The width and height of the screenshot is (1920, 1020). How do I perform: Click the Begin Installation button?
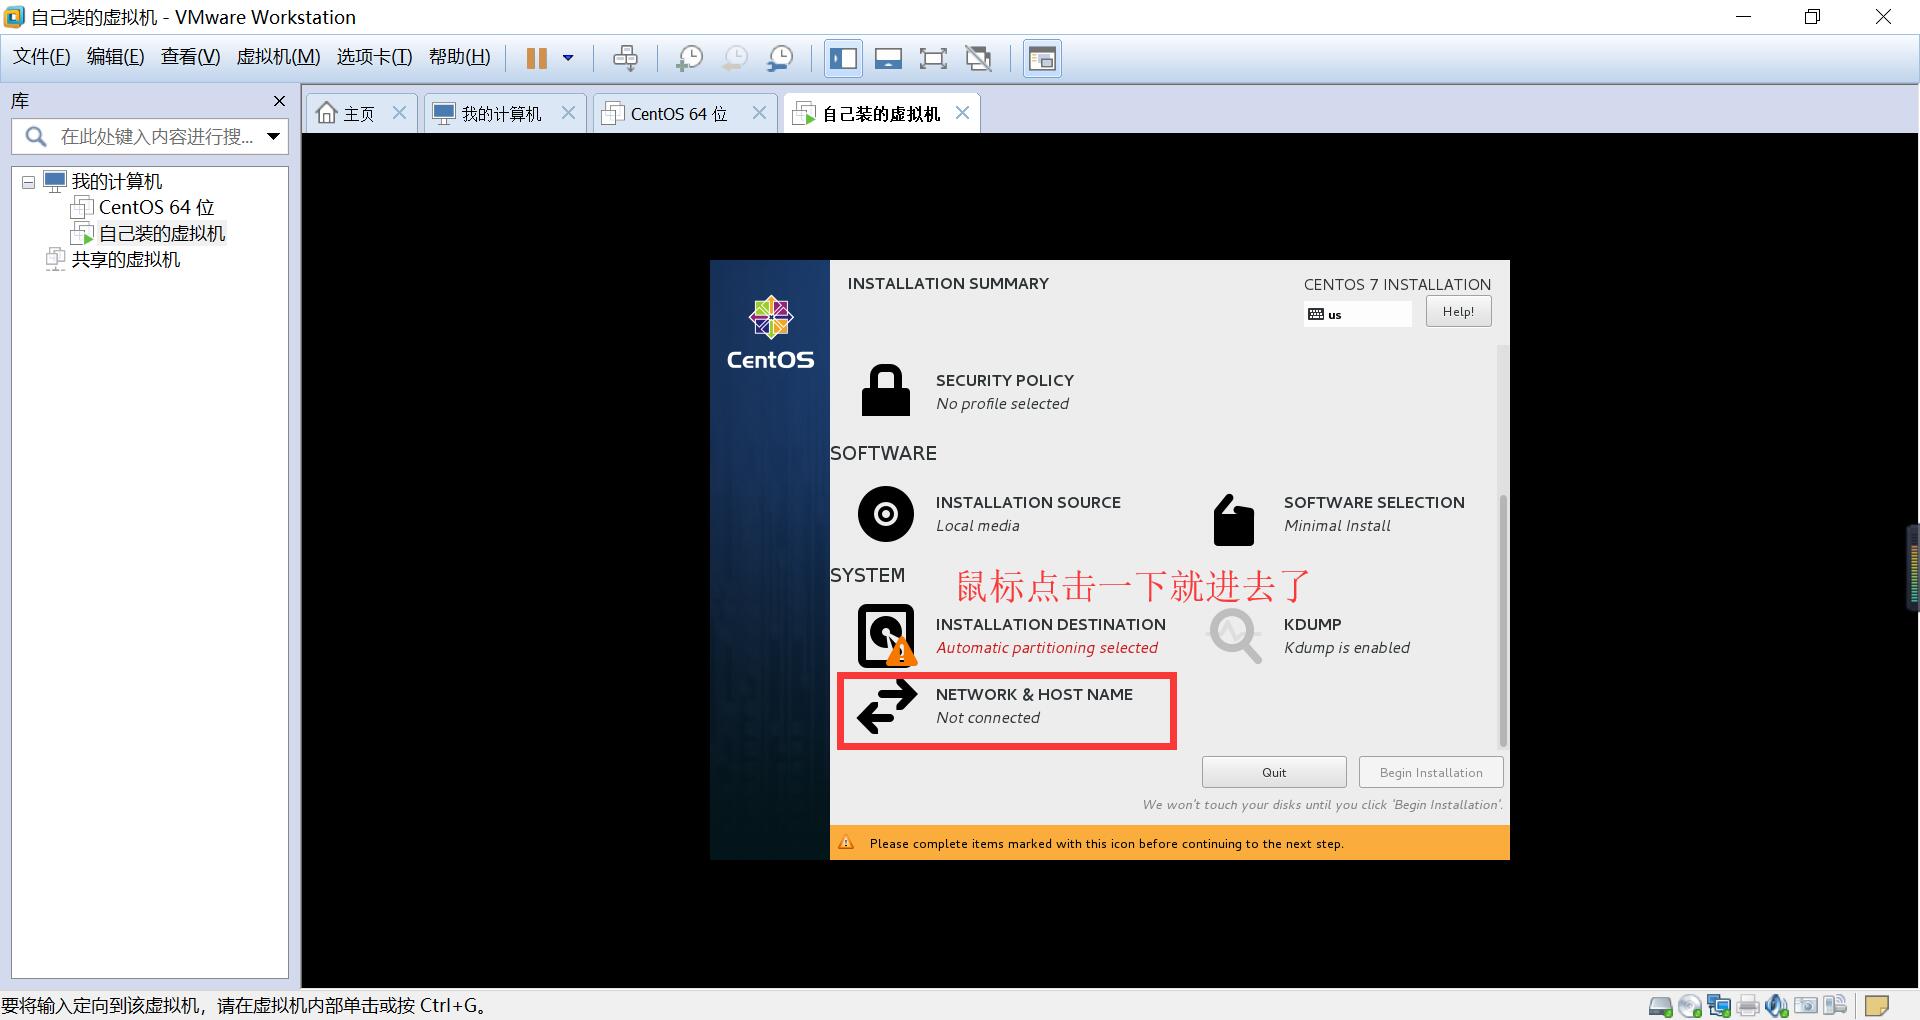[x=1431, y=772]
